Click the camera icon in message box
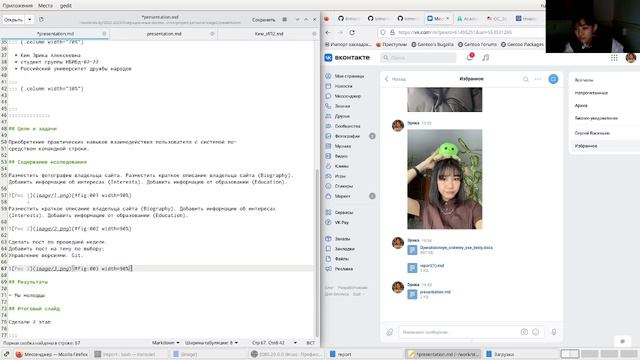 [x=524, y=332]
